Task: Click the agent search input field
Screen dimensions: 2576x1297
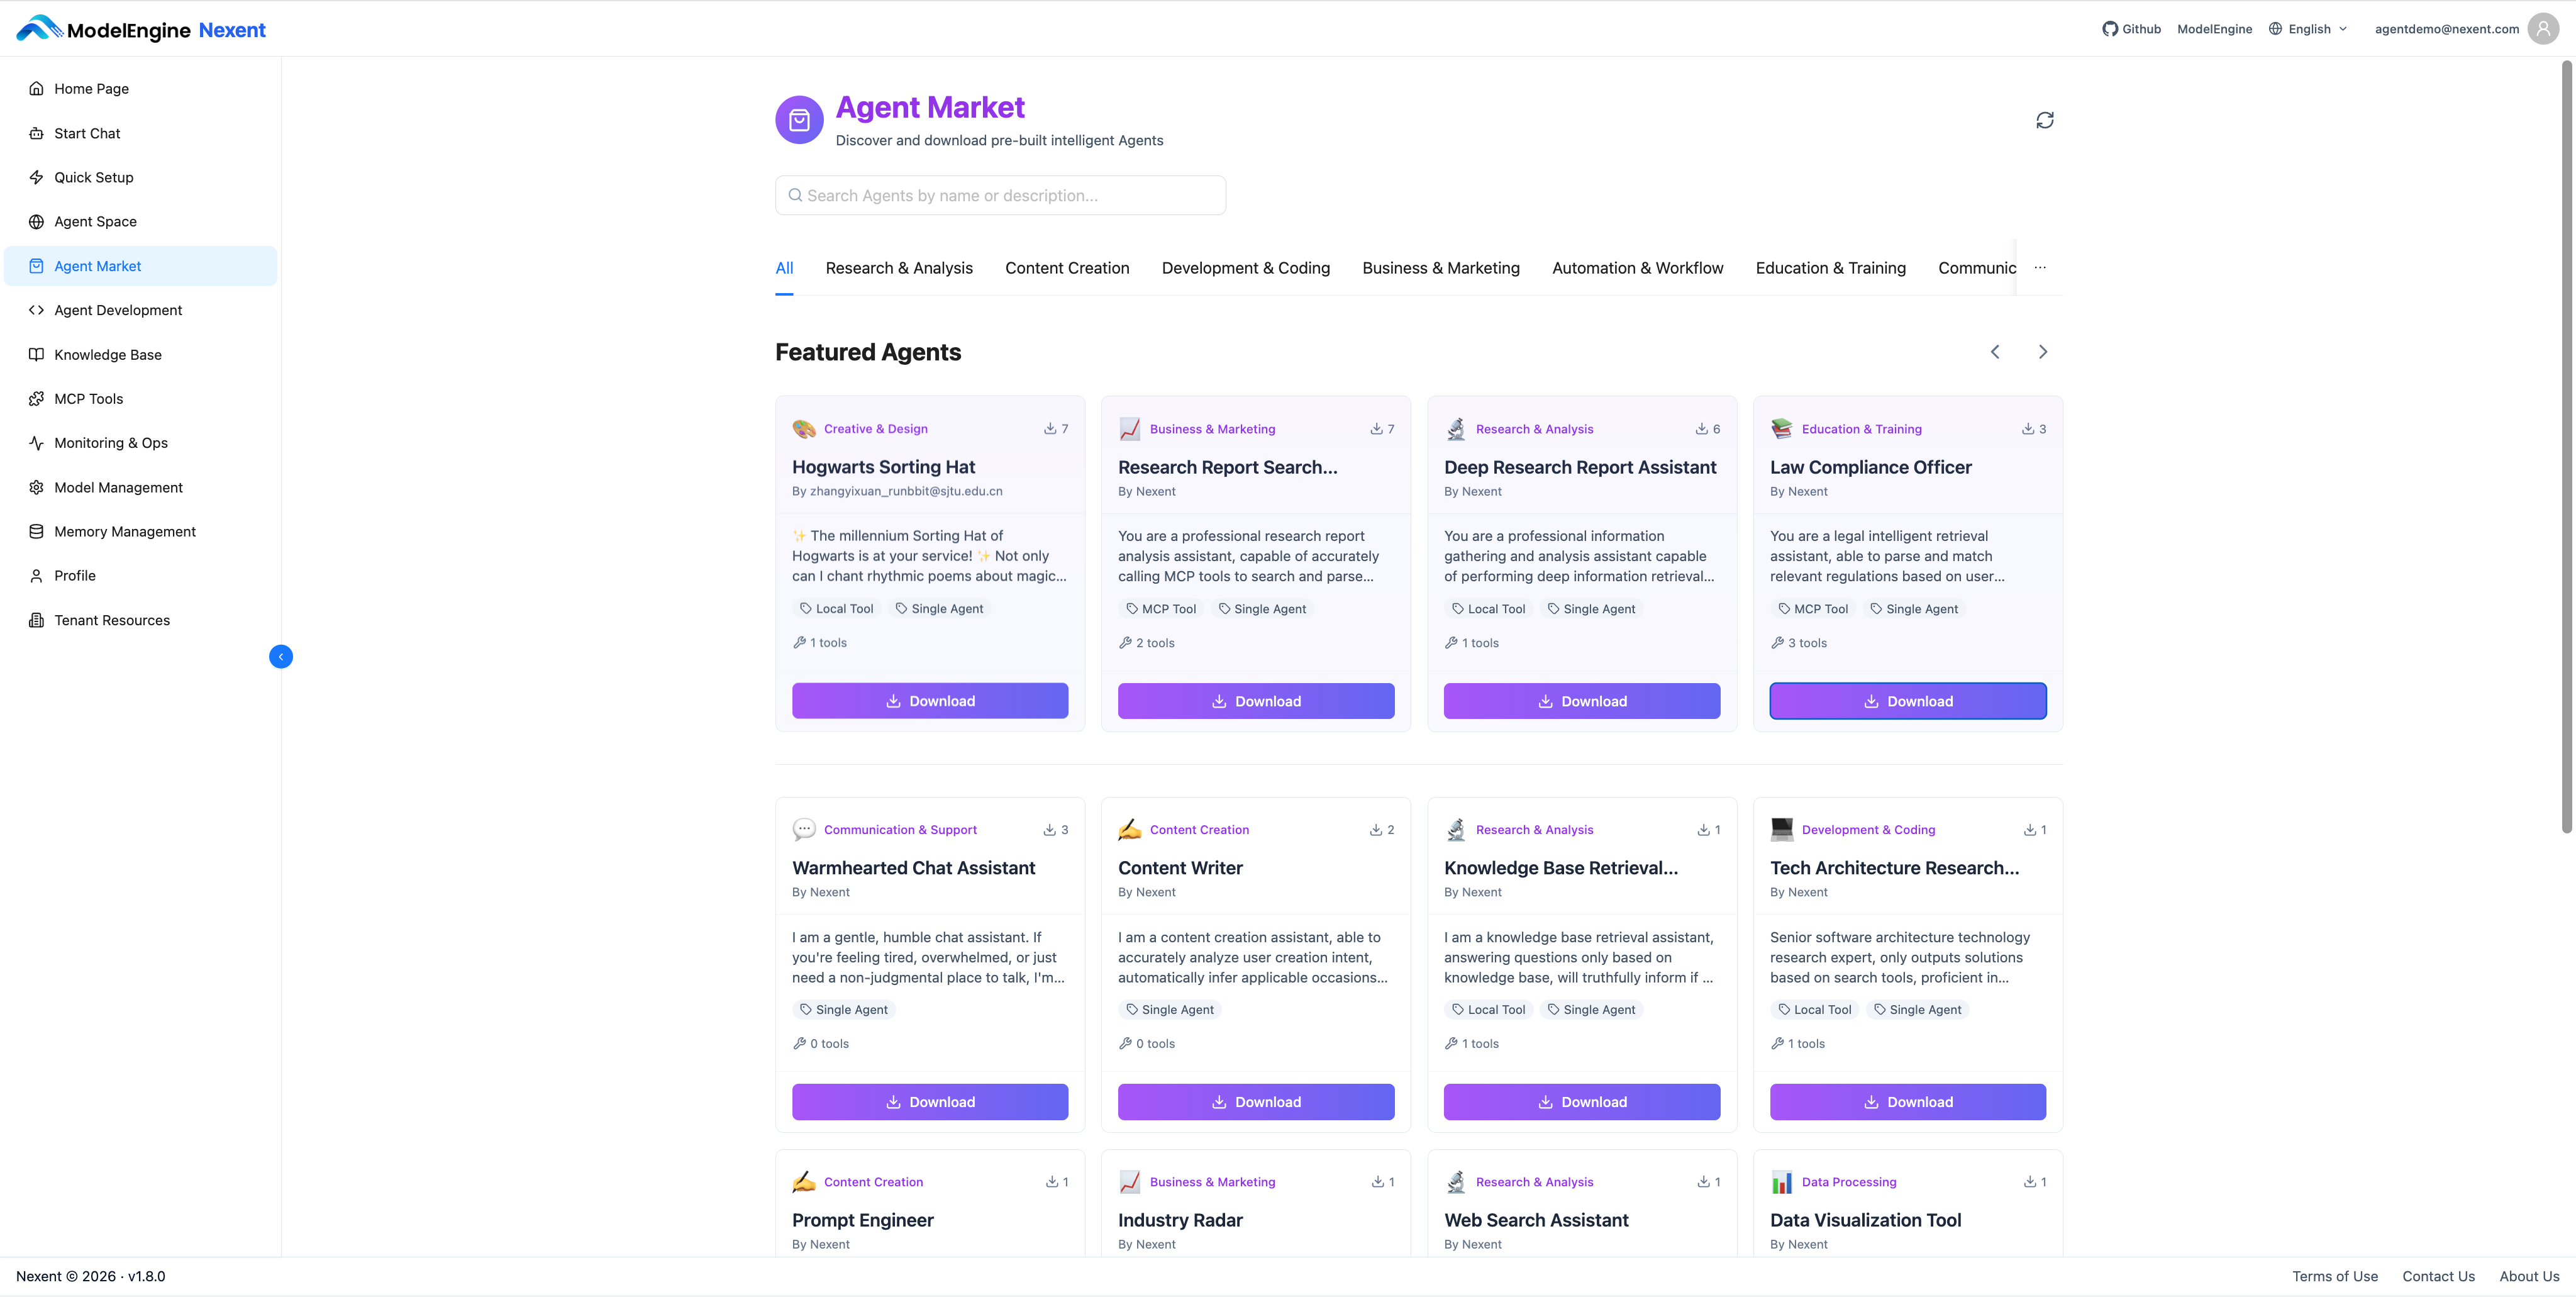Action: [999, 195]
